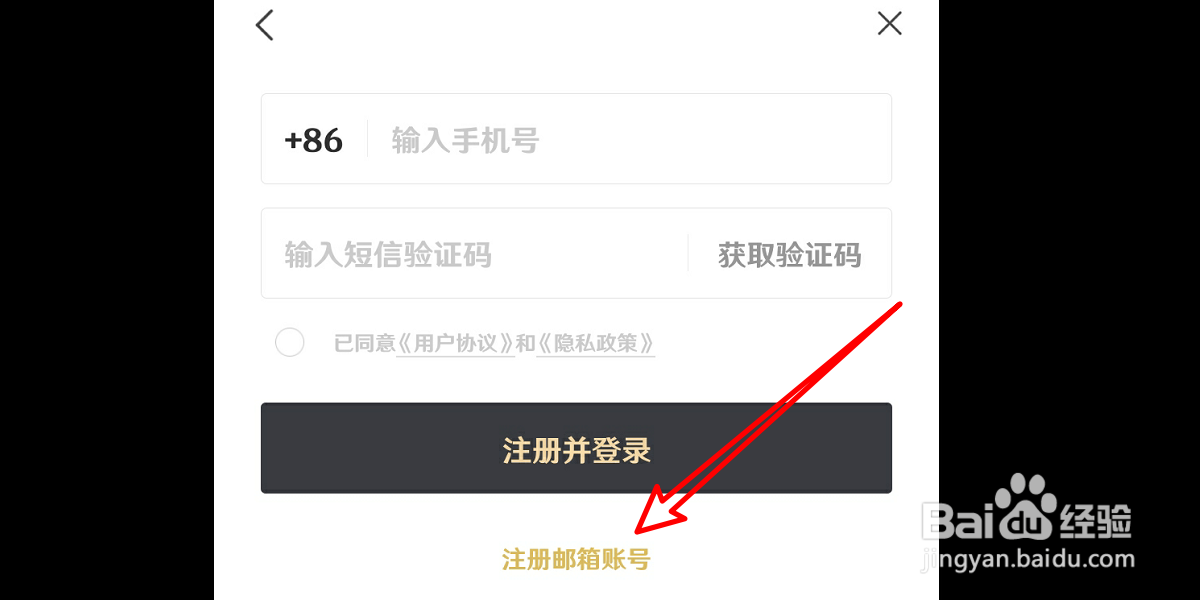Go back using the left chevron arrow
This screenshot has height=600, width=1200.
pos(264,24)
